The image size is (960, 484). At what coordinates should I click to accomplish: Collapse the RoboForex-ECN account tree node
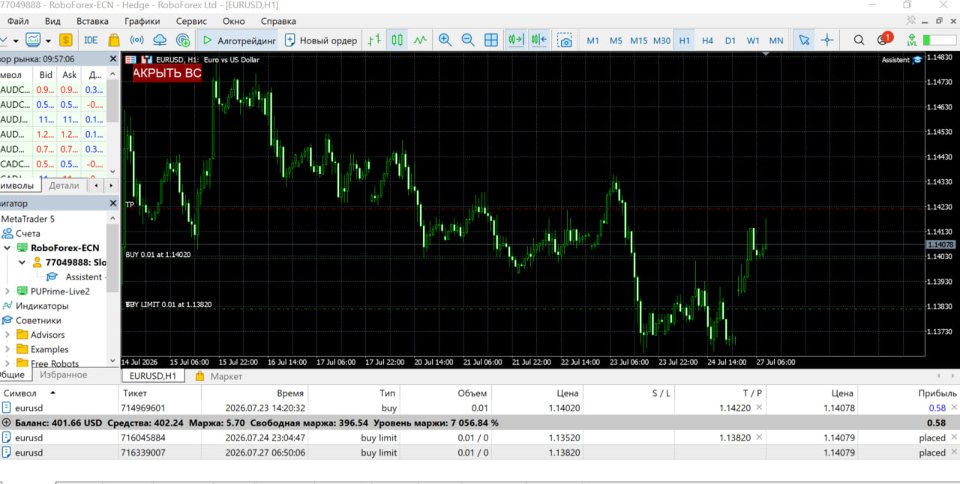tap(7, 248)
